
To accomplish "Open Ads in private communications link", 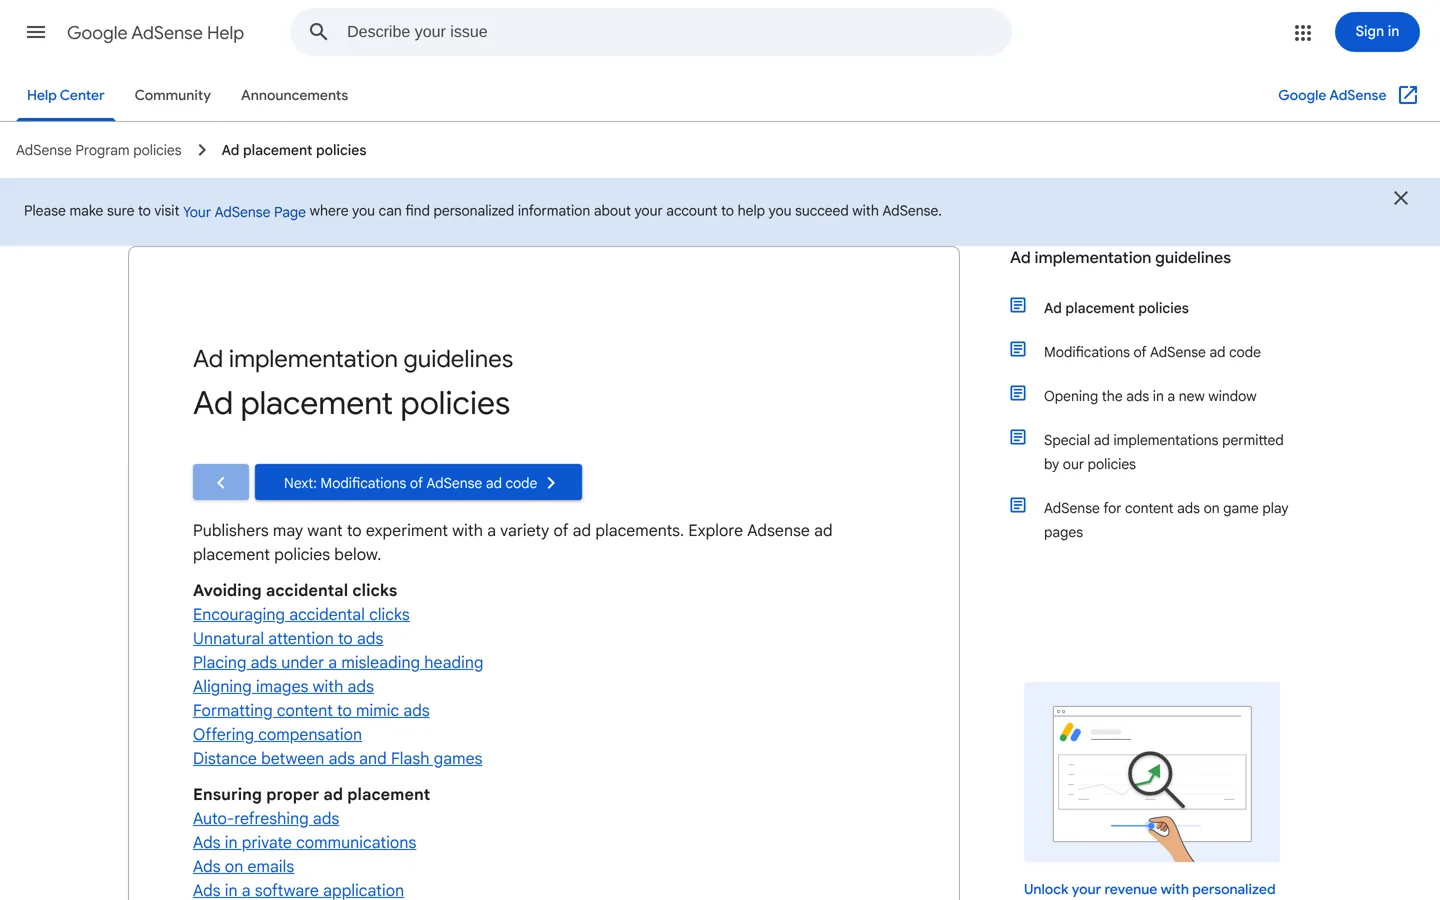I will pyautogui.click(x=304, y=842).
